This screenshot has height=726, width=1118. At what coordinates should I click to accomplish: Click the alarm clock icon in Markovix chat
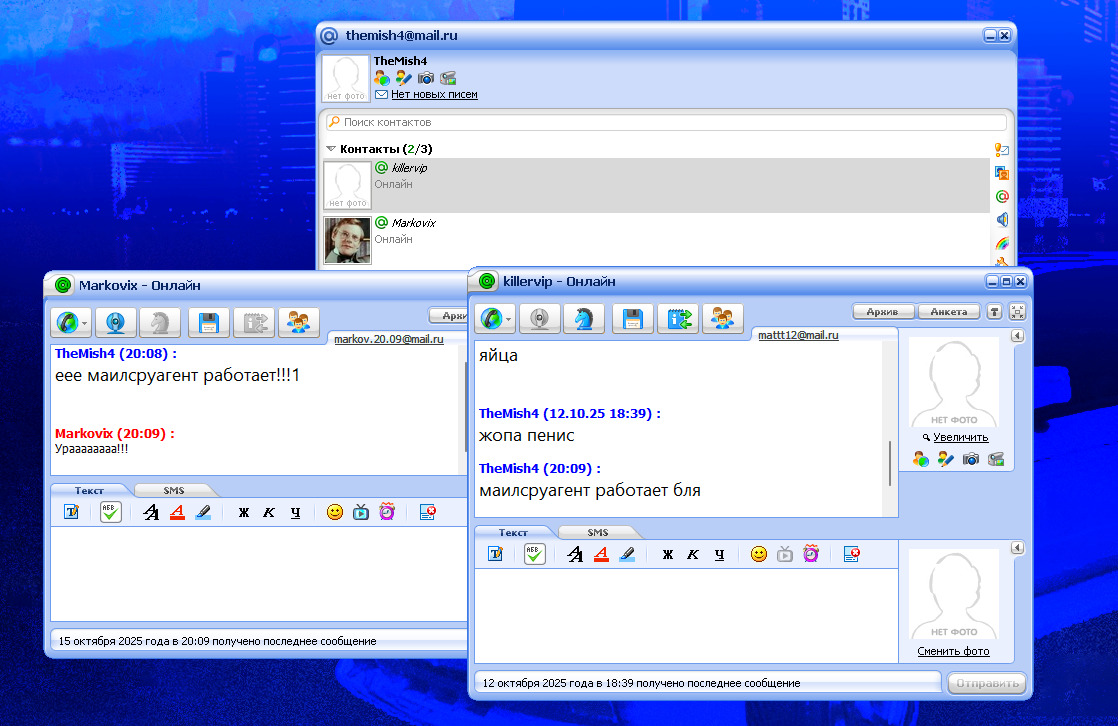click(387, 512)
